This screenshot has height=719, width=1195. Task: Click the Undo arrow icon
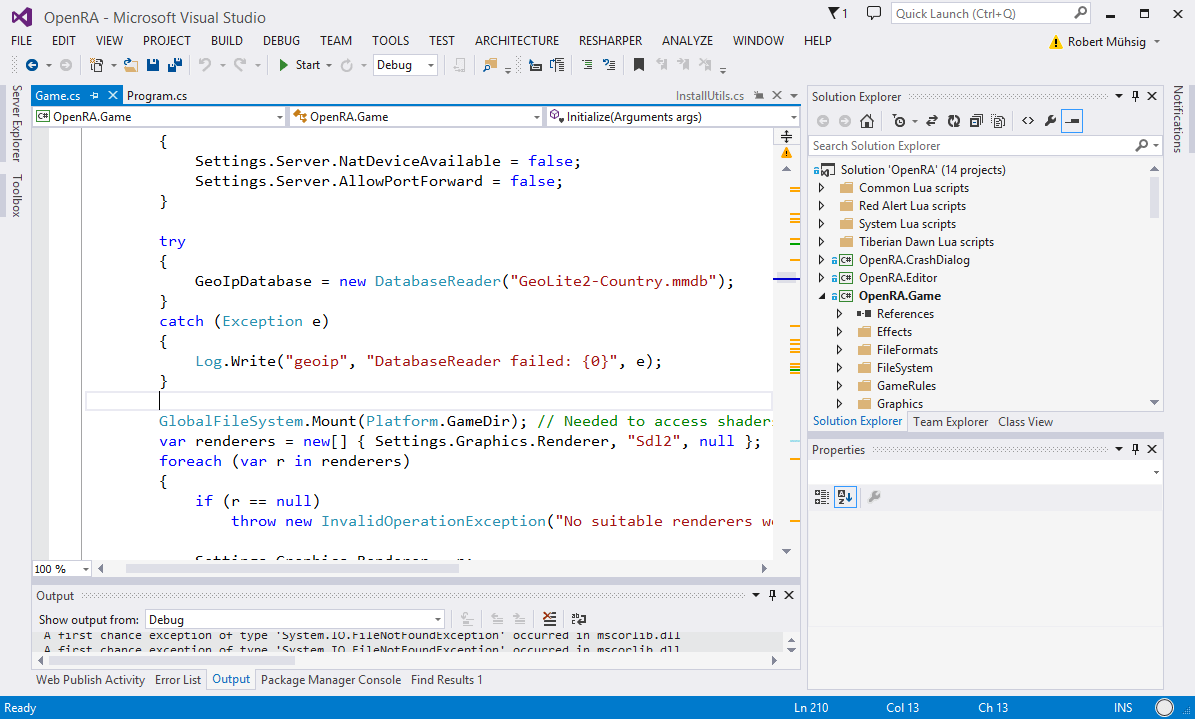205,66
